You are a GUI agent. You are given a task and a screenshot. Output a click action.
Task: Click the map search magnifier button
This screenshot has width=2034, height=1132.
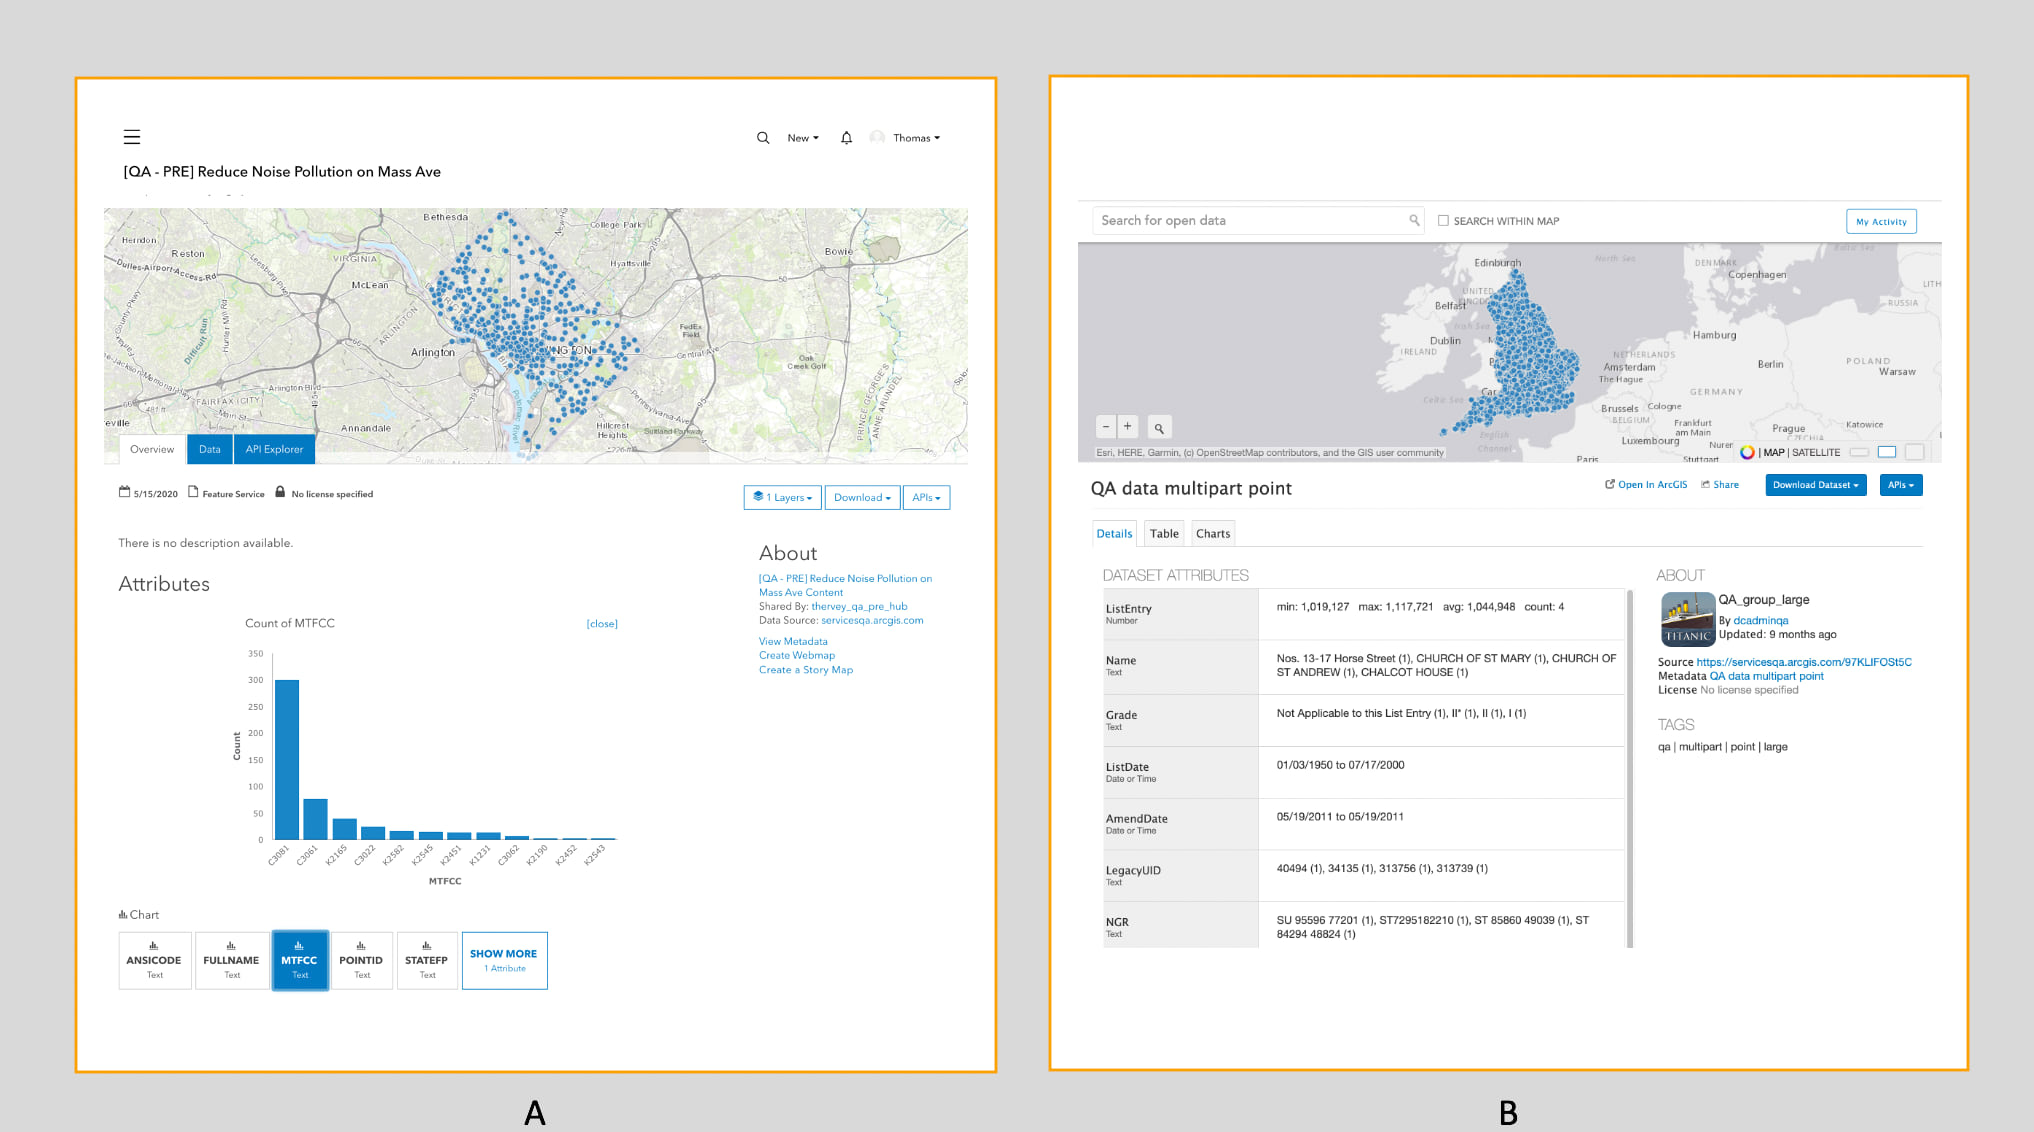[1159, 428]
